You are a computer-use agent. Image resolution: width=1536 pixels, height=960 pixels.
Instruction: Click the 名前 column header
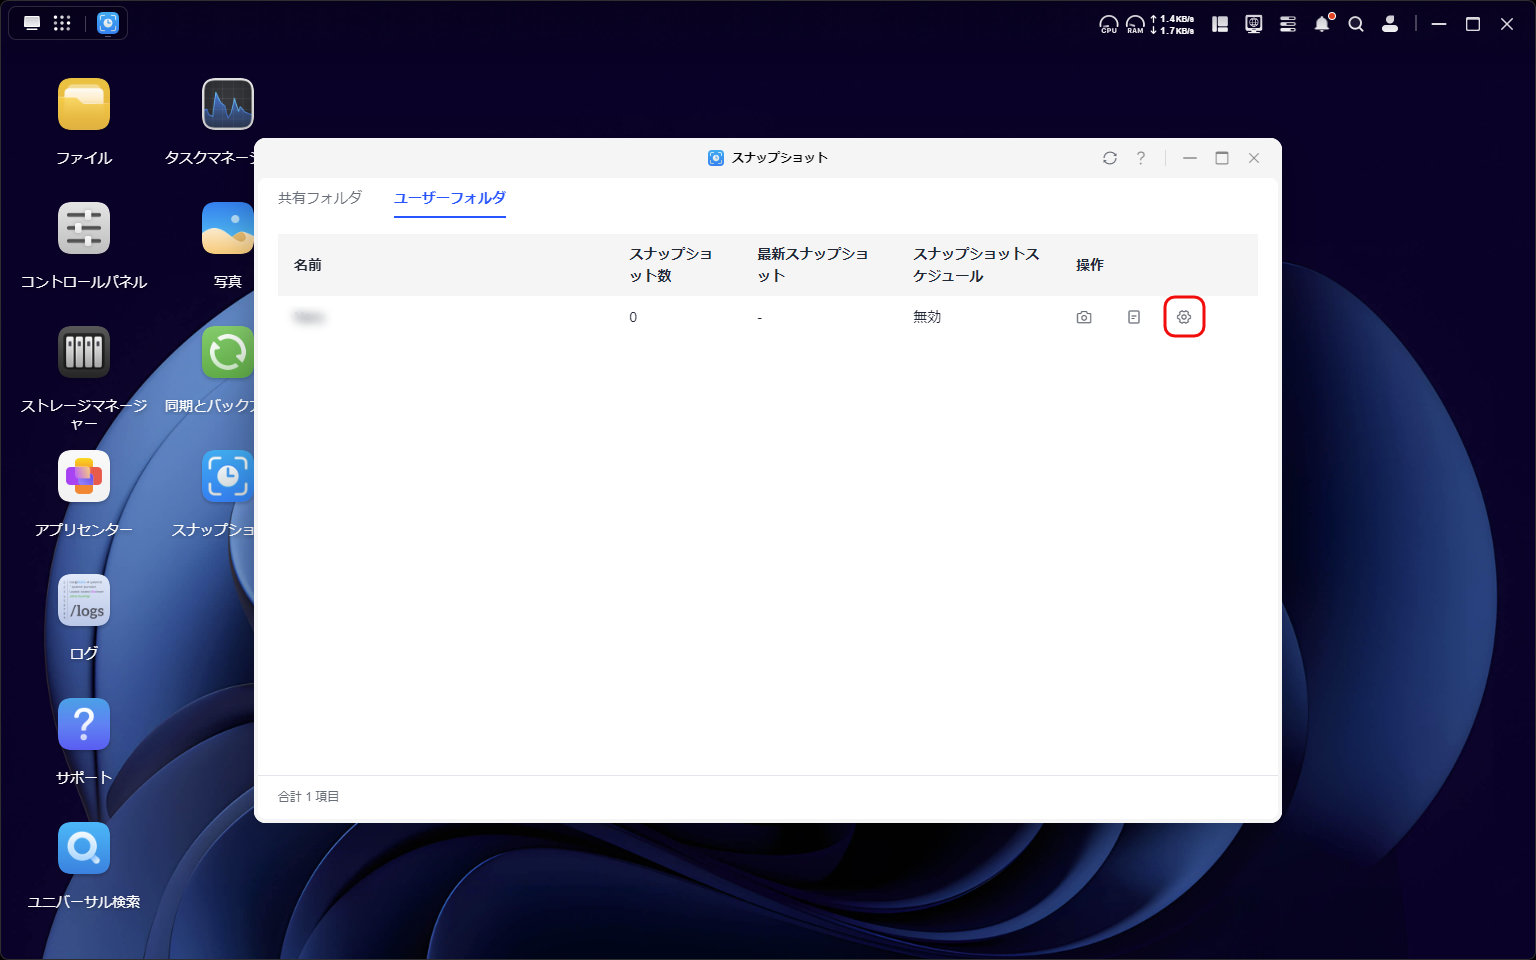(x=308, y=265)
